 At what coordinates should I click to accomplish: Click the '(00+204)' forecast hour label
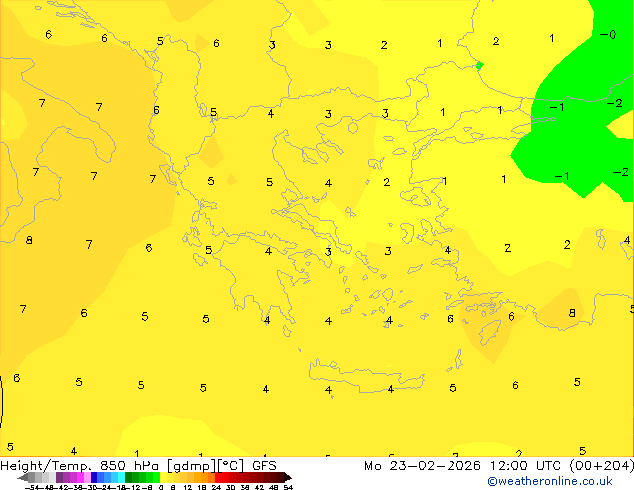pyautogui.click(x=602, y=466)
